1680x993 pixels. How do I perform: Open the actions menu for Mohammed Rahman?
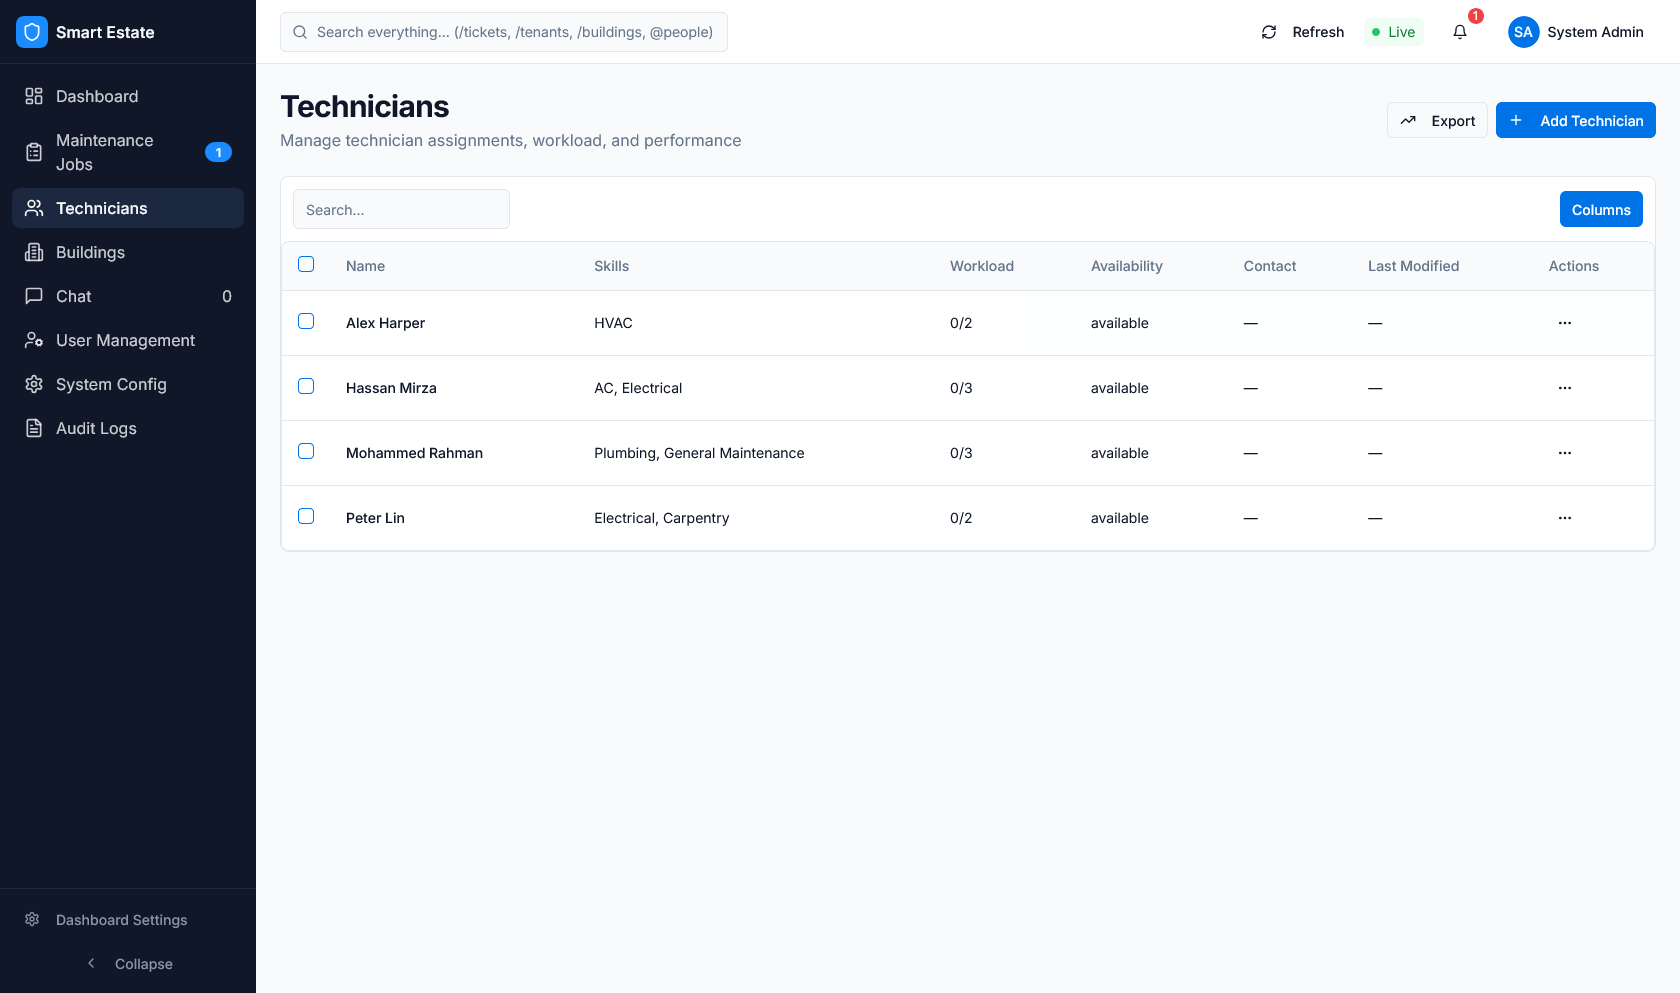(1565, 453)
